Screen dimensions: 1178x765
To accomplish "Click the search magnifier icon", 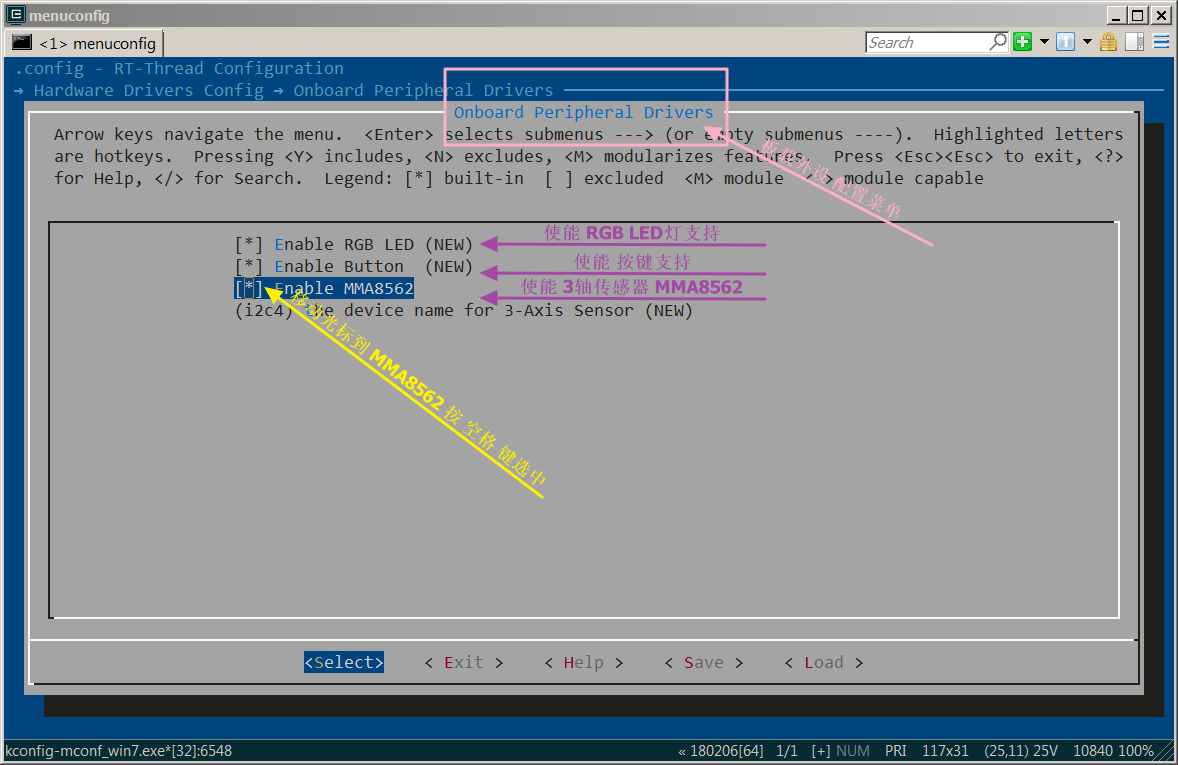I will [997, 42].
